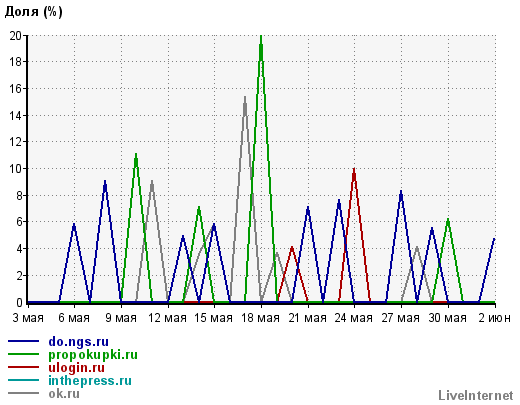Click the green peak near 10 мая
The width and height of the screenshot is (520, 405).
pos(136,156)
